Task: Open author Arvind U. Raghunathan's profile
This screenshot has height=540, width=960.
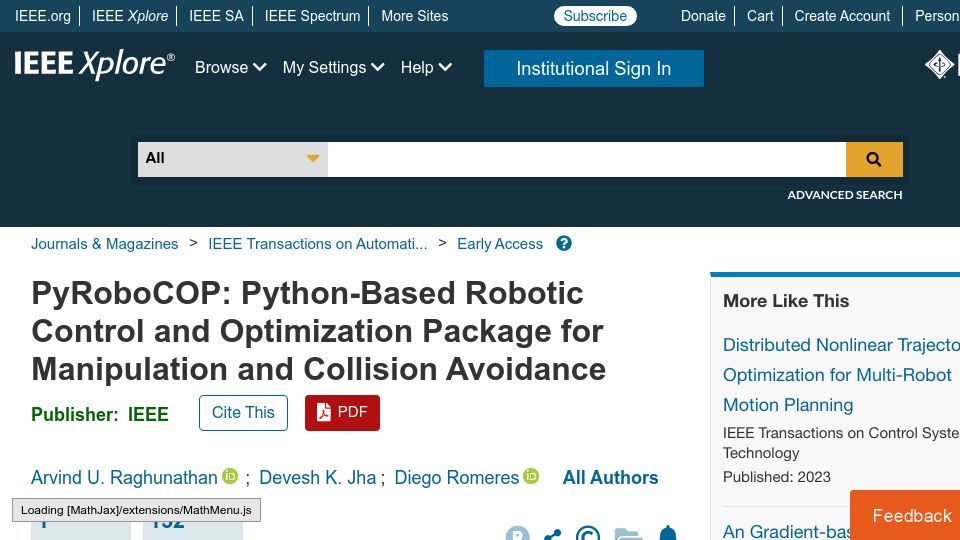Action: point(124,478)
